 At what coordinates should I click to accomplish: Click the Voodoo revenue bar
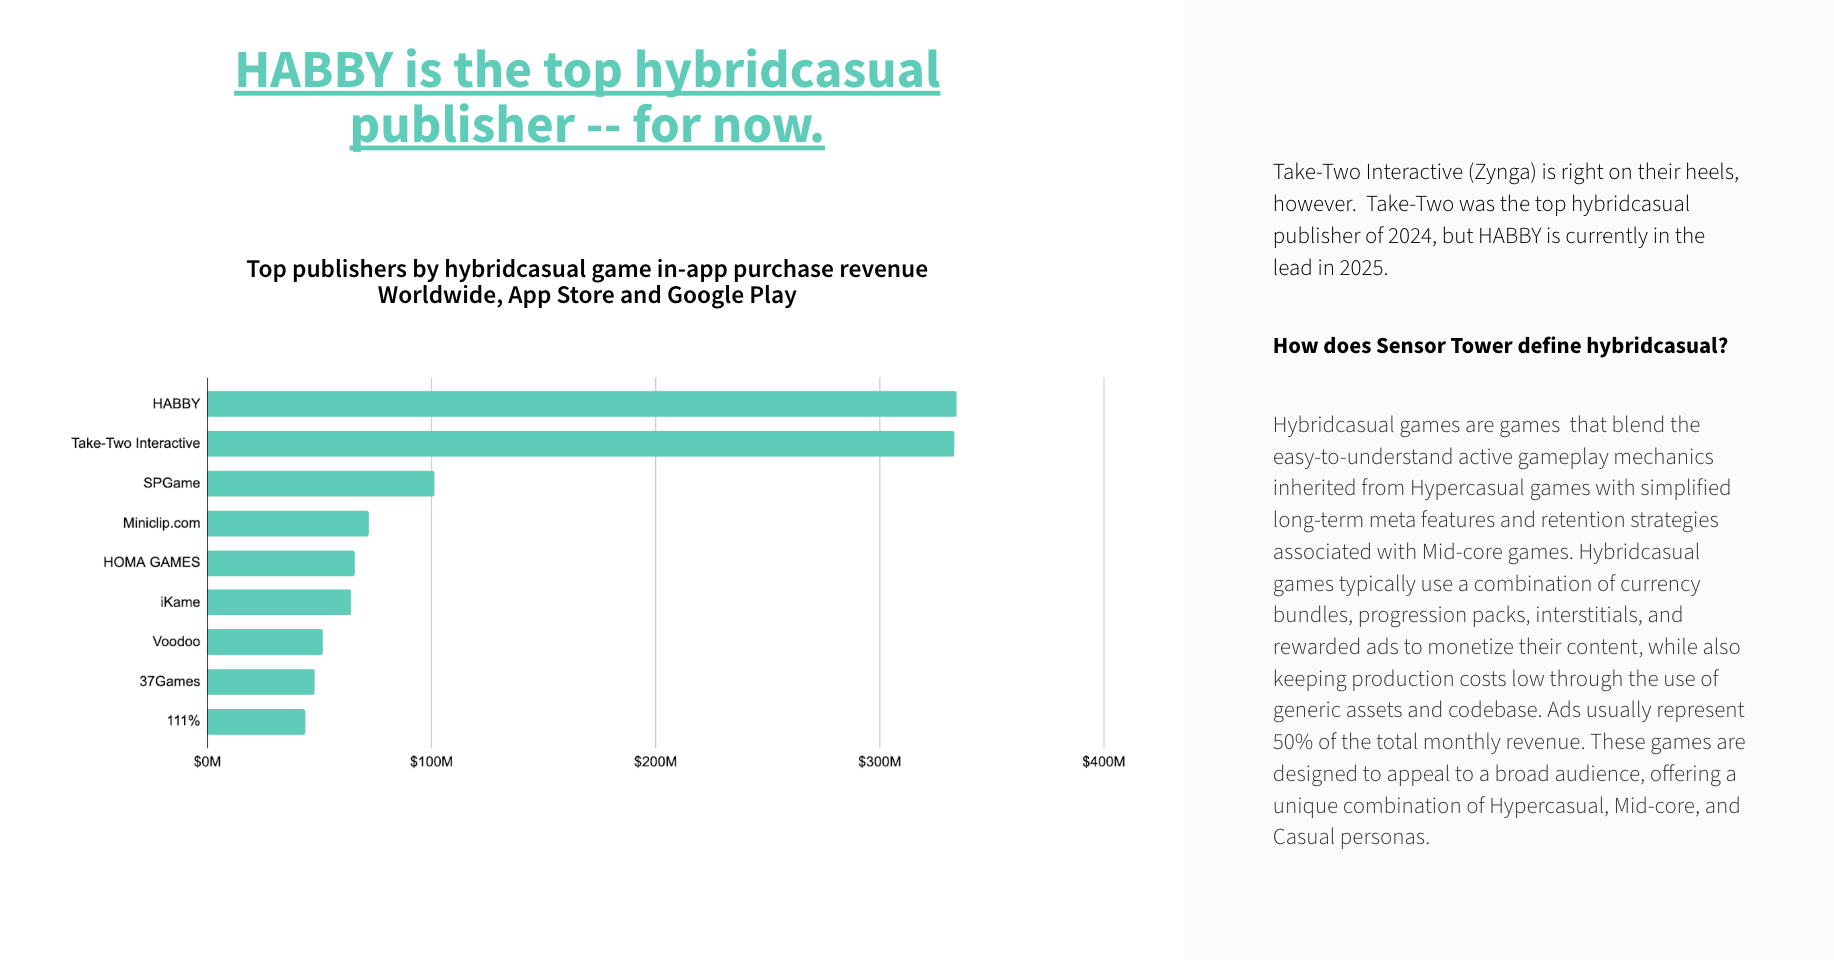point(265,642)
